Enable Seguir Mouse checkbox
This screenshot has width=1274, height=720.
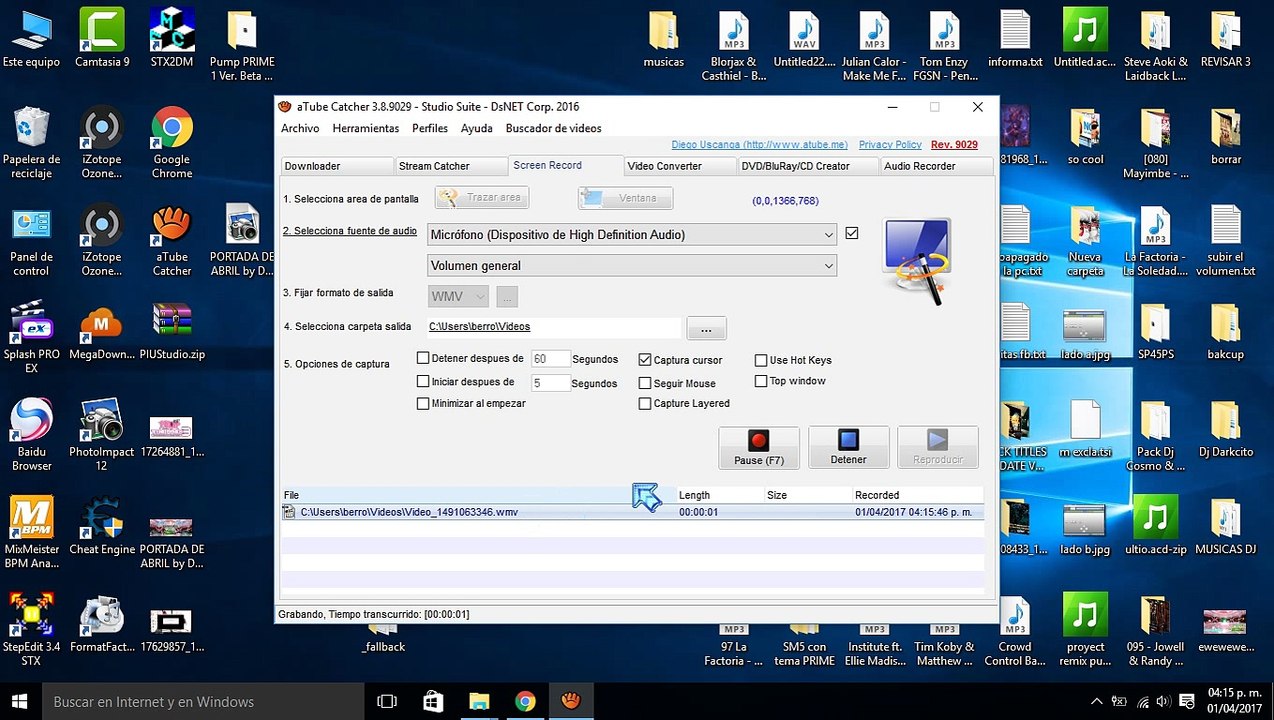(x=645, y=383)
